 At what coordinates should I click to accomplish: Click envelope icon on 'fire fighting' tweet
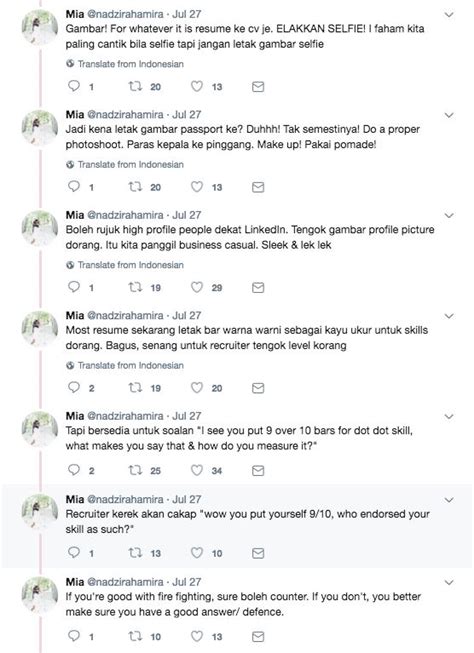(x=258, y=636)
